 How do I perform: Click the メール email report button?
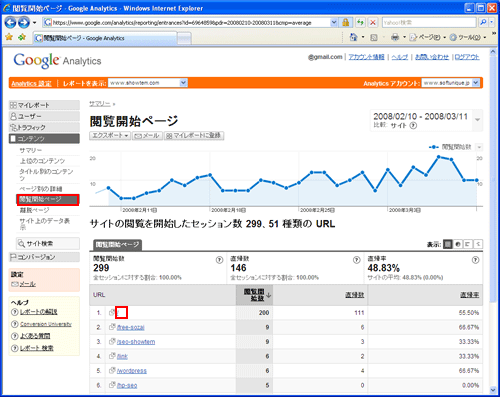147,136
